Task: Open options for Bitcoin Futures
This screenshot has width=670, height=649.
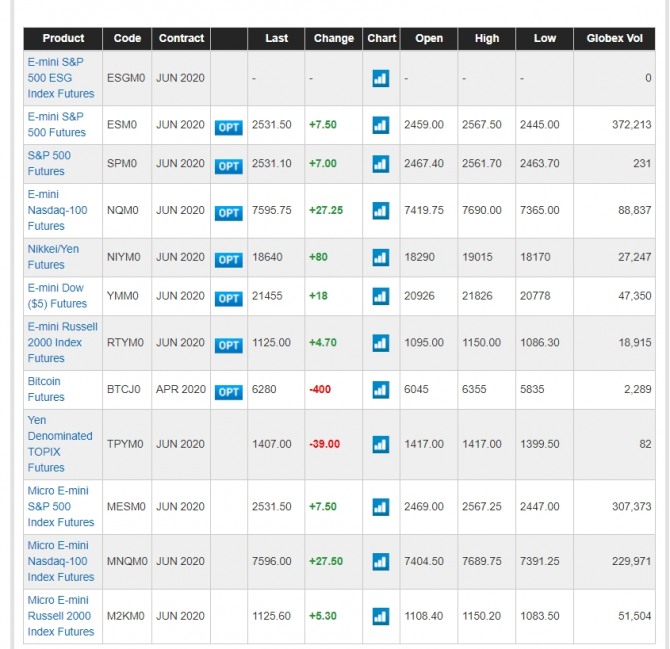Action: pos(229,392)
